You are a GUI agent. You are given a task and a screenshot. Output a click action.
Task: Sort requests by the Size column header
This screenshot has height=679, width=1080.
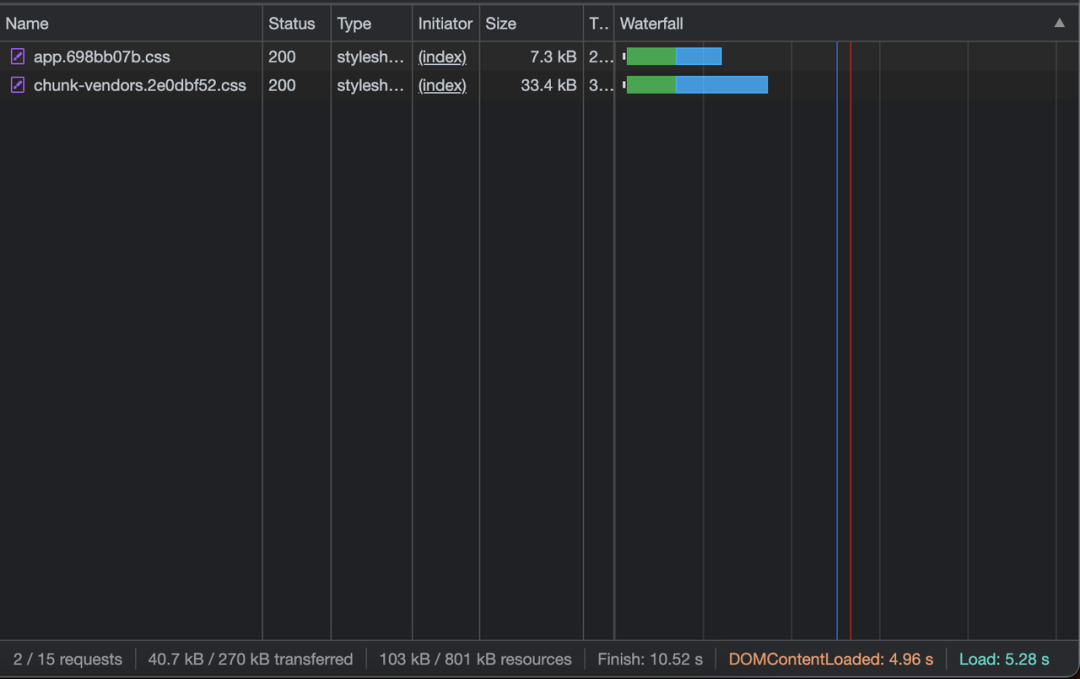click(x=501, y=23)
